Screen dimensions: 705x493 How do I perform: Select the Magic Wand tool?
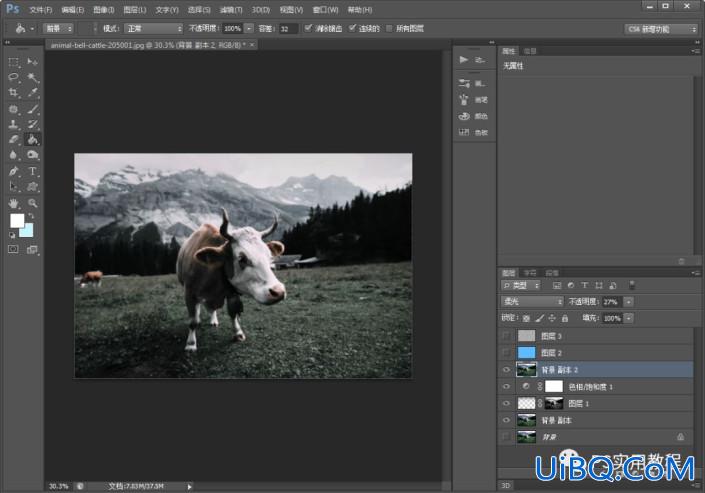click(32, 77)
